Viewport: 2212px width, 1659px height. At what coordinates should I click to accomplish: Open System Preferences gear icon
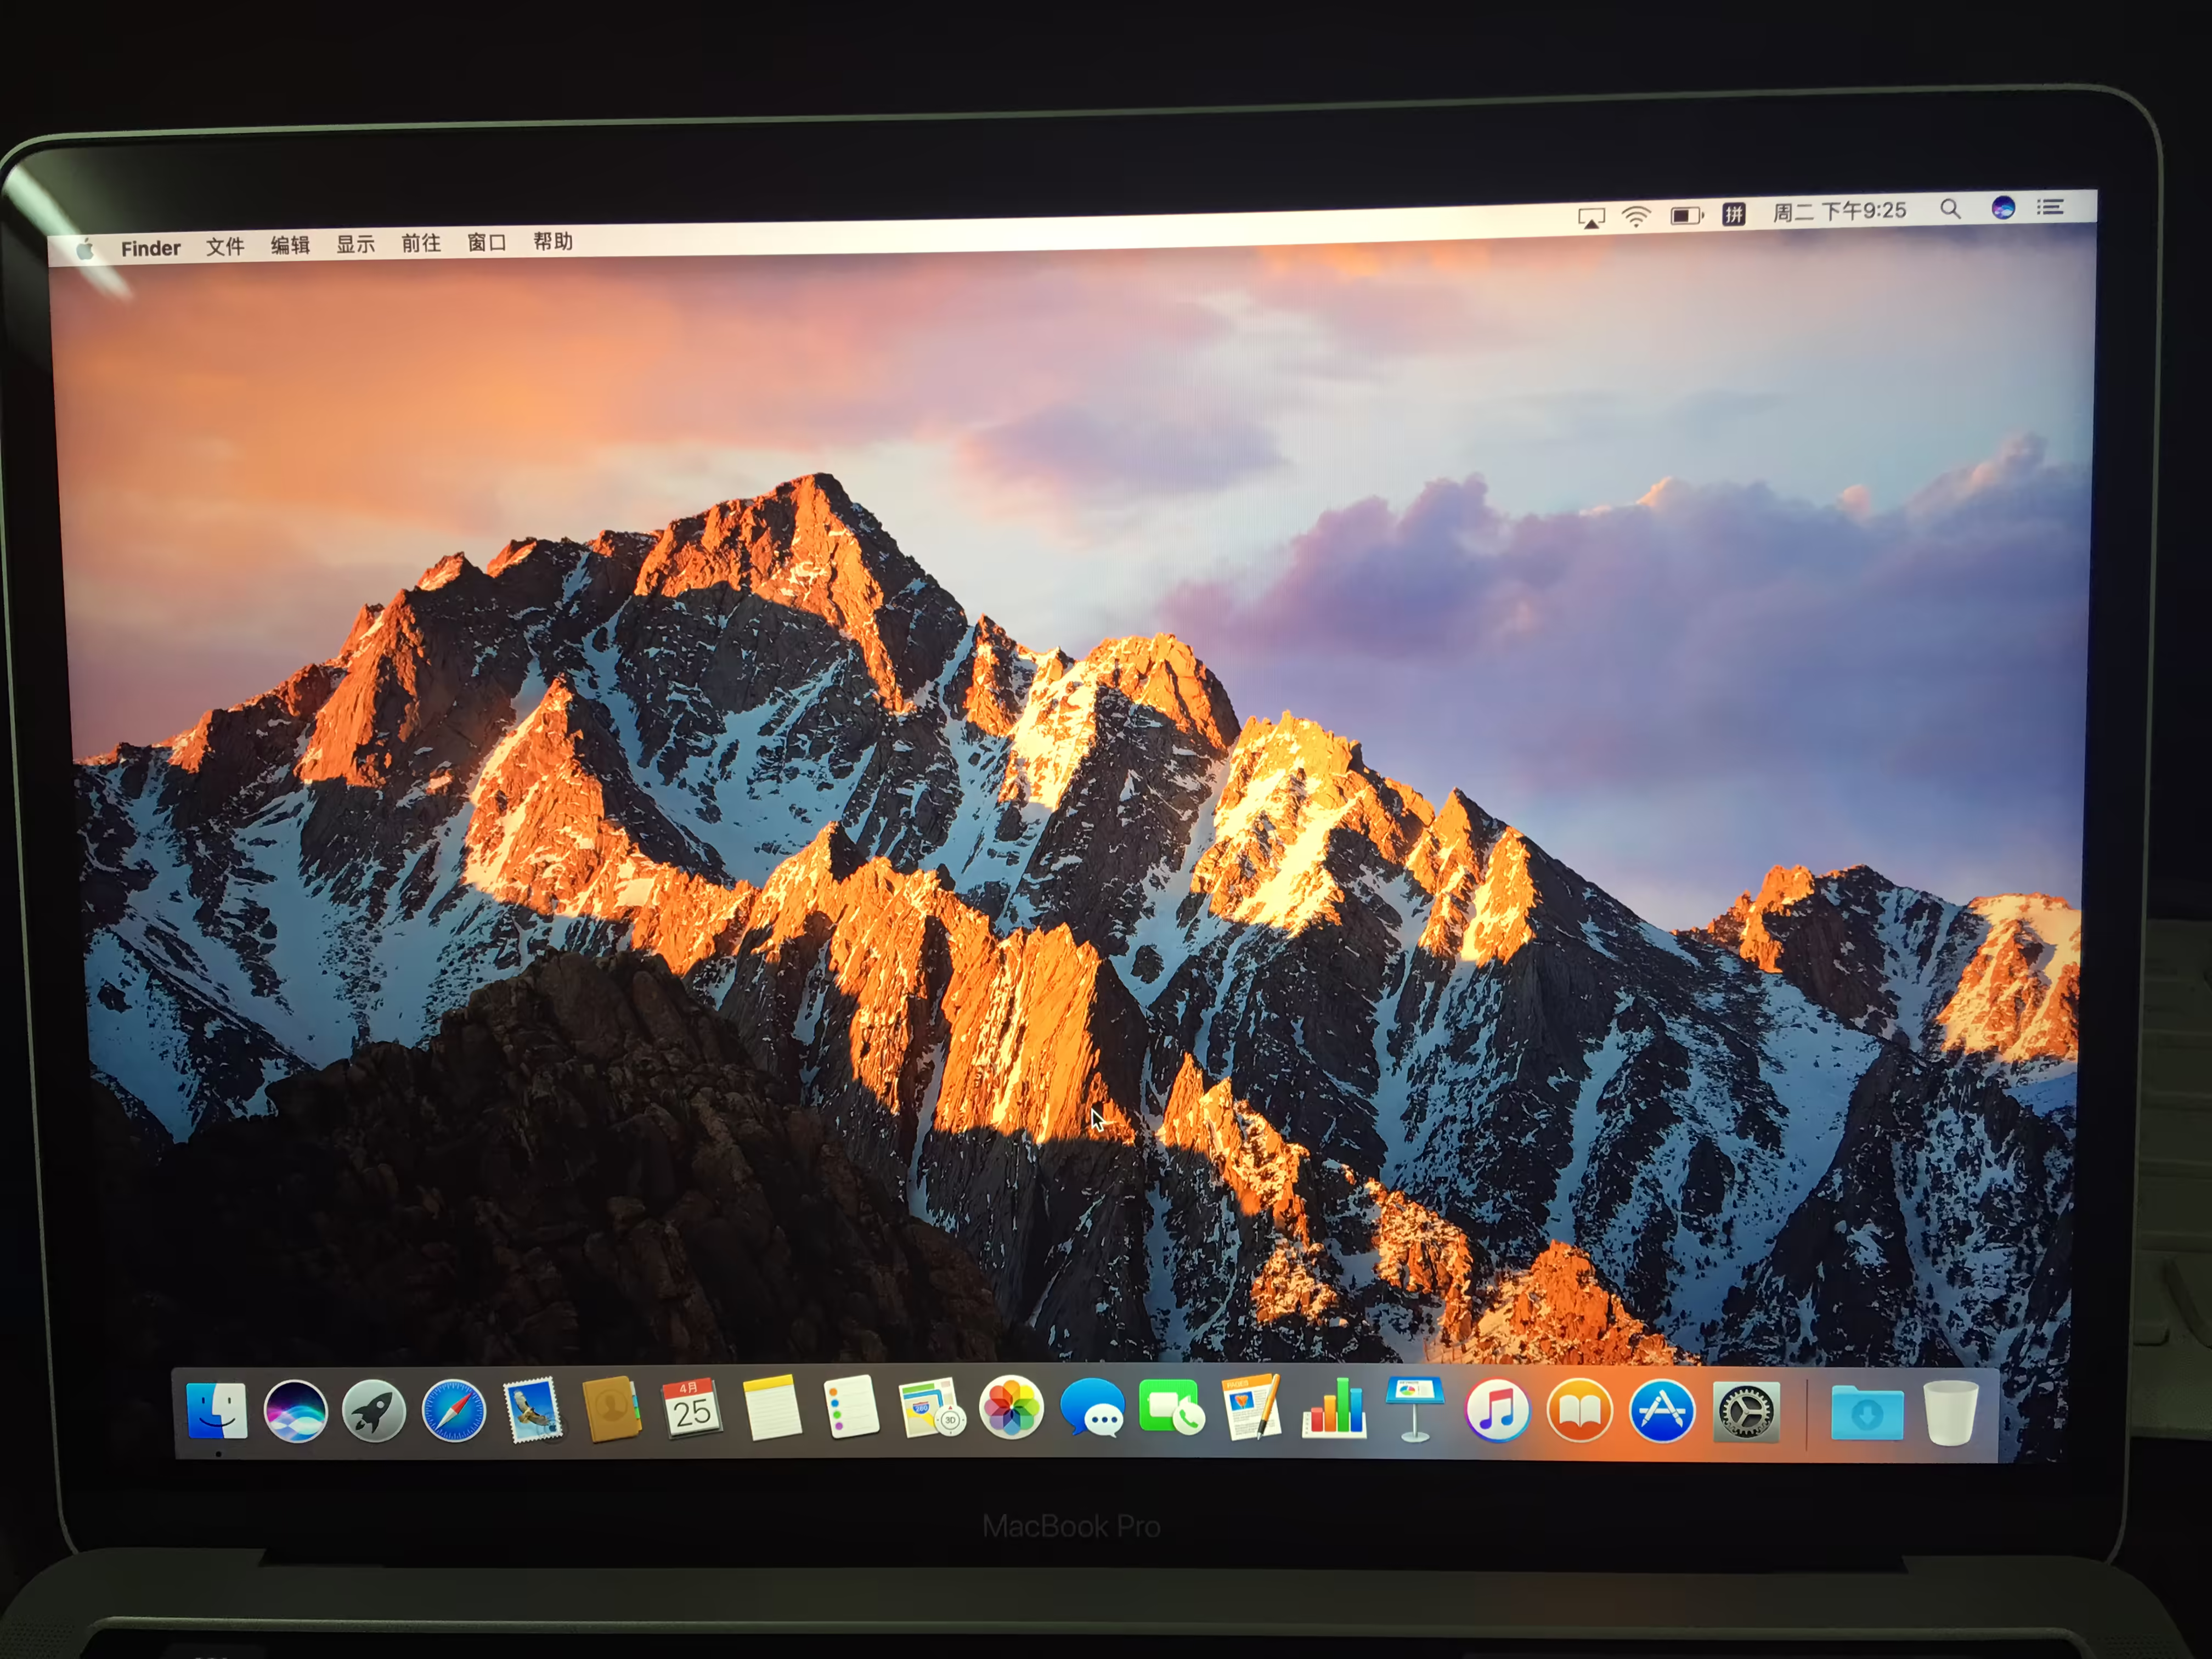tap(1746, 1412)
